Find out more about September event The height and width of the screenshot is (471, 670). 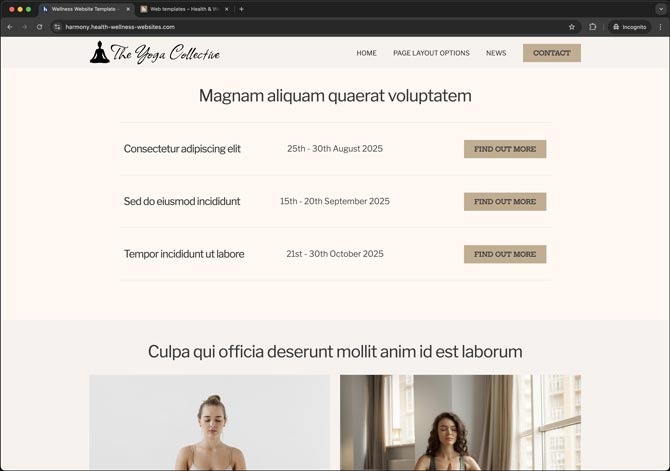pos(505,201)
